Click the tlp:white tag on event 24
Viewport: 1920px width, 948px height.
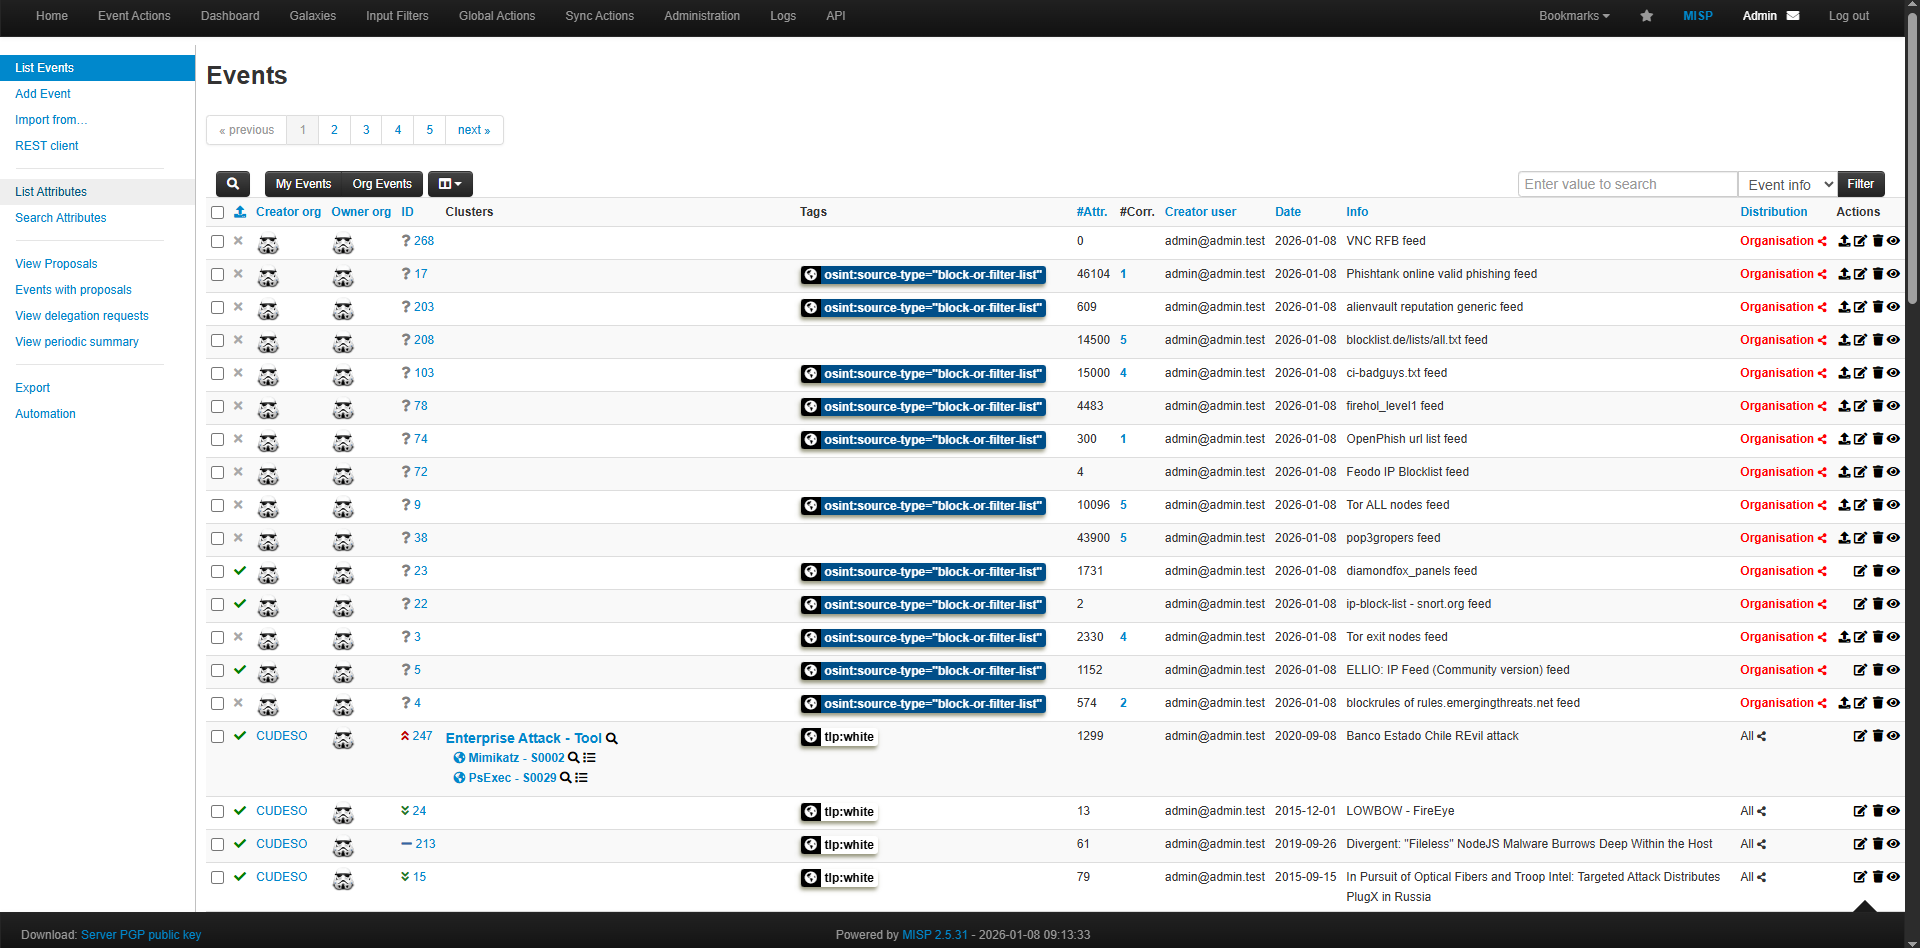pyautogui.click(x=839, y=812)
